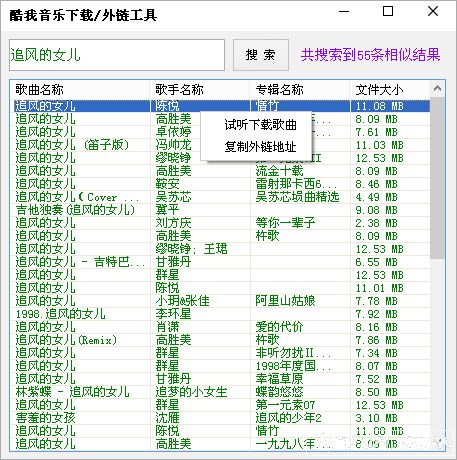The width and height of the screenshot is (457, 460).
Task: Click the scrollbar up arrow
Action: [x=437, y=89]
